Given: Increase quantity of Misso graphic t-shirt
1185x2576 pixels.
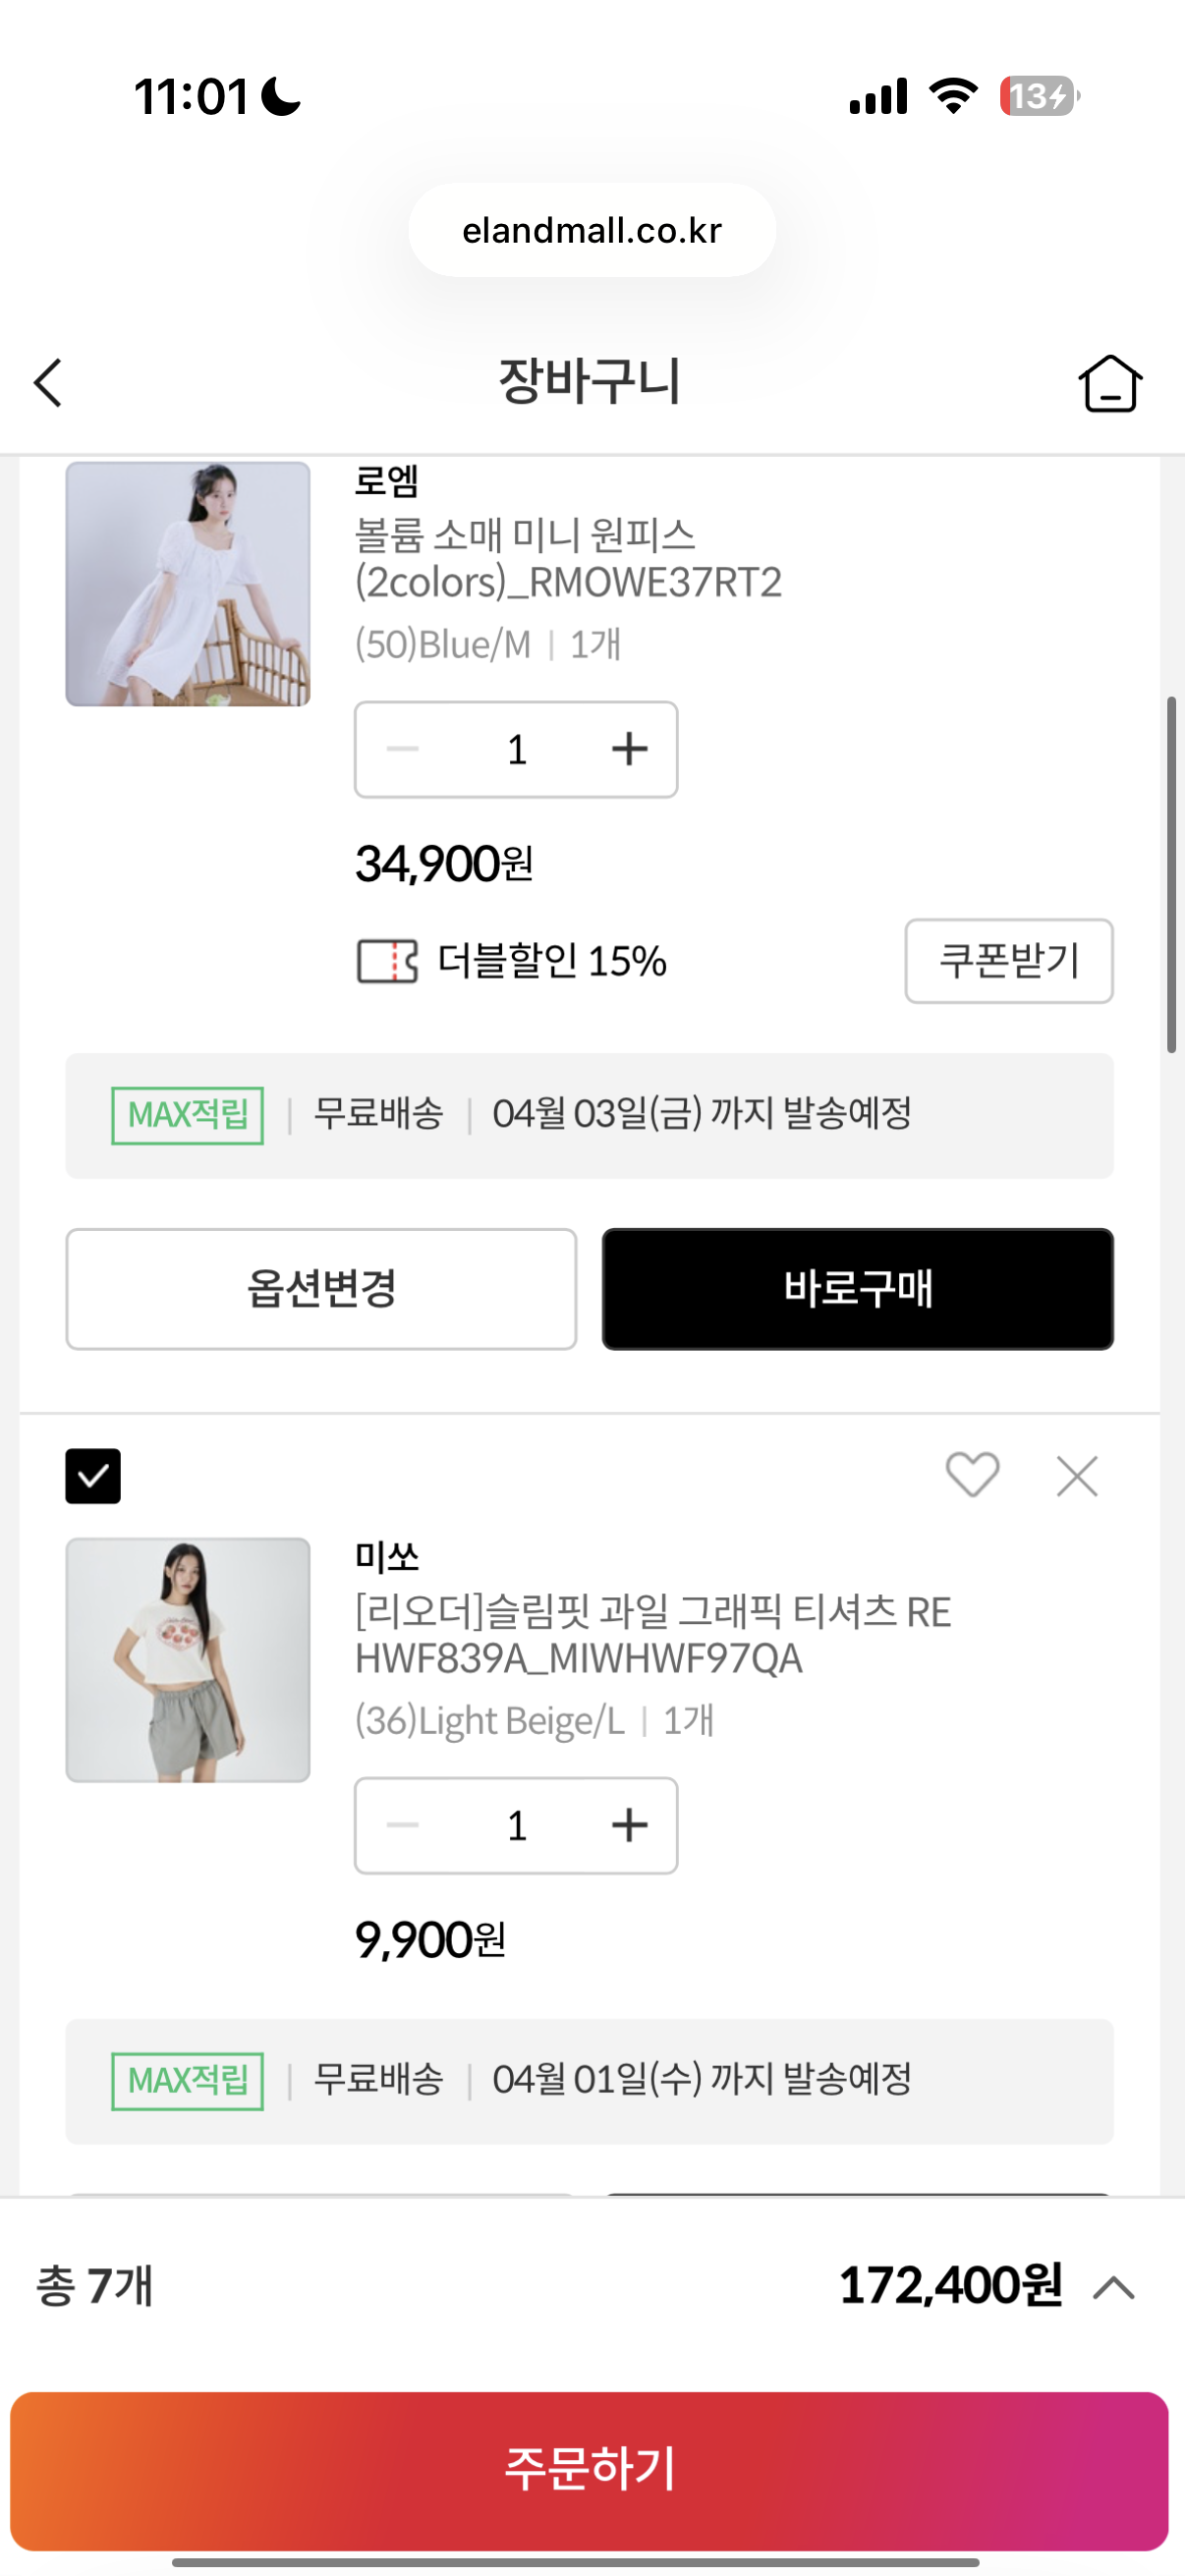Looking at the screenshot, I should point(629,1825).
